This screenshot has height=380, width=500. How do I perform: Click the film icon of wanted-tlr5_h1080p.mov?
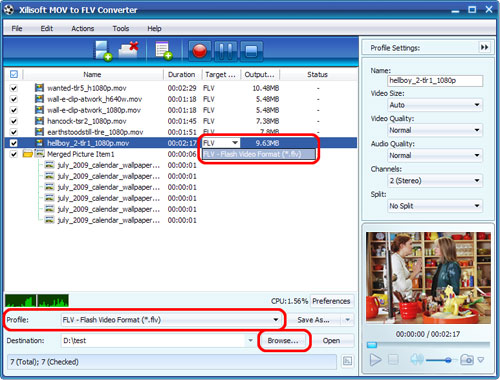(39, 88)
